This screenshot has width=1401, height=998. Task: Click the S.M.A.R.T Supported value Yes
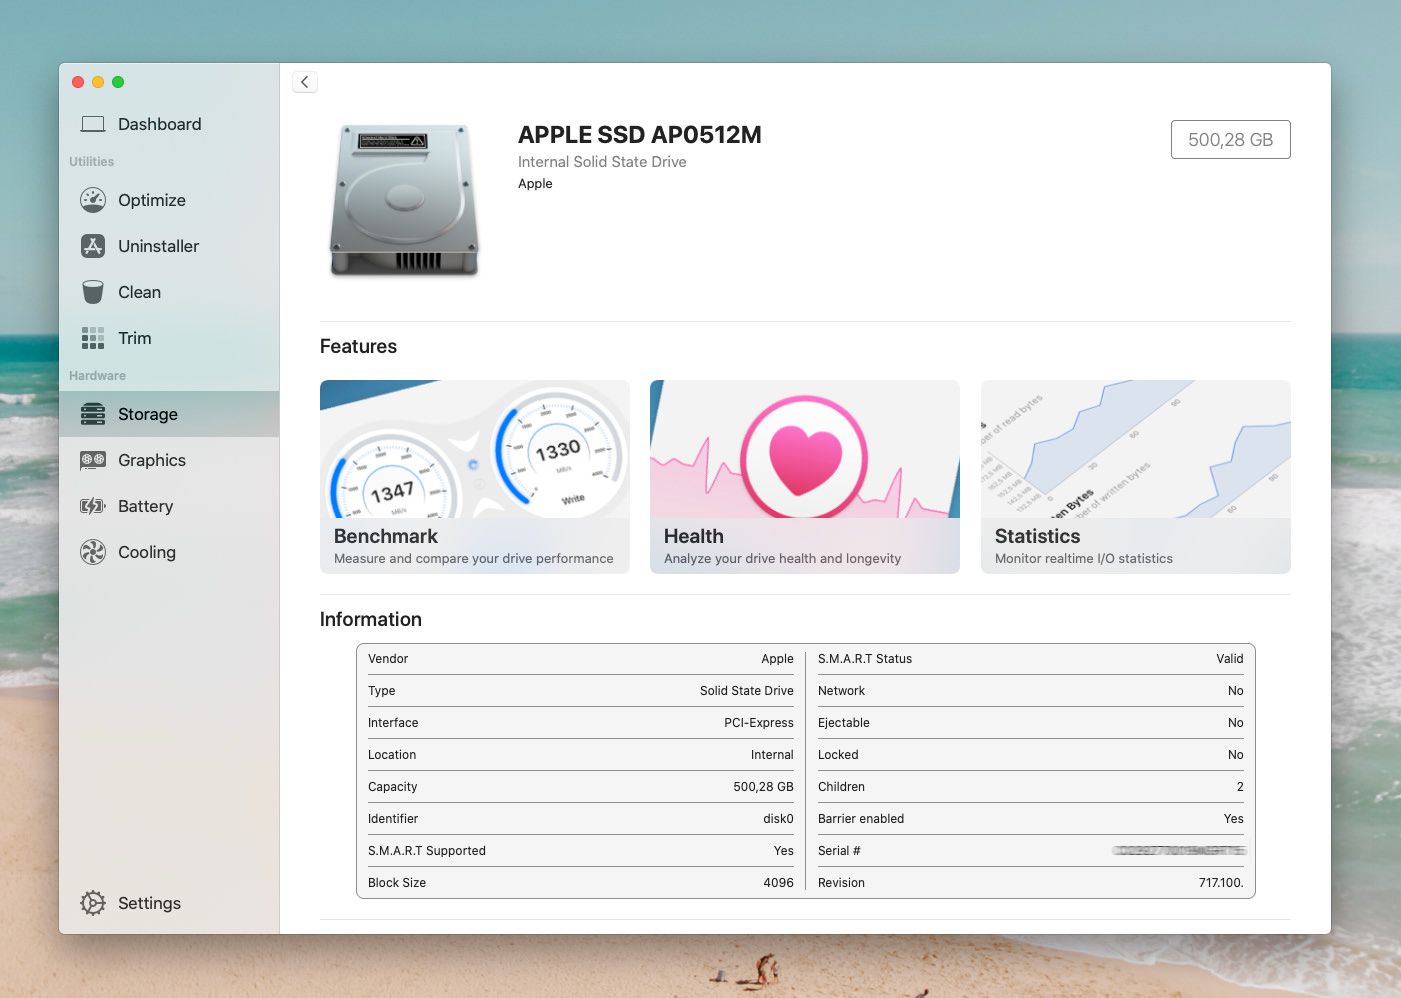pyautogui.click(x=784, y=851)
